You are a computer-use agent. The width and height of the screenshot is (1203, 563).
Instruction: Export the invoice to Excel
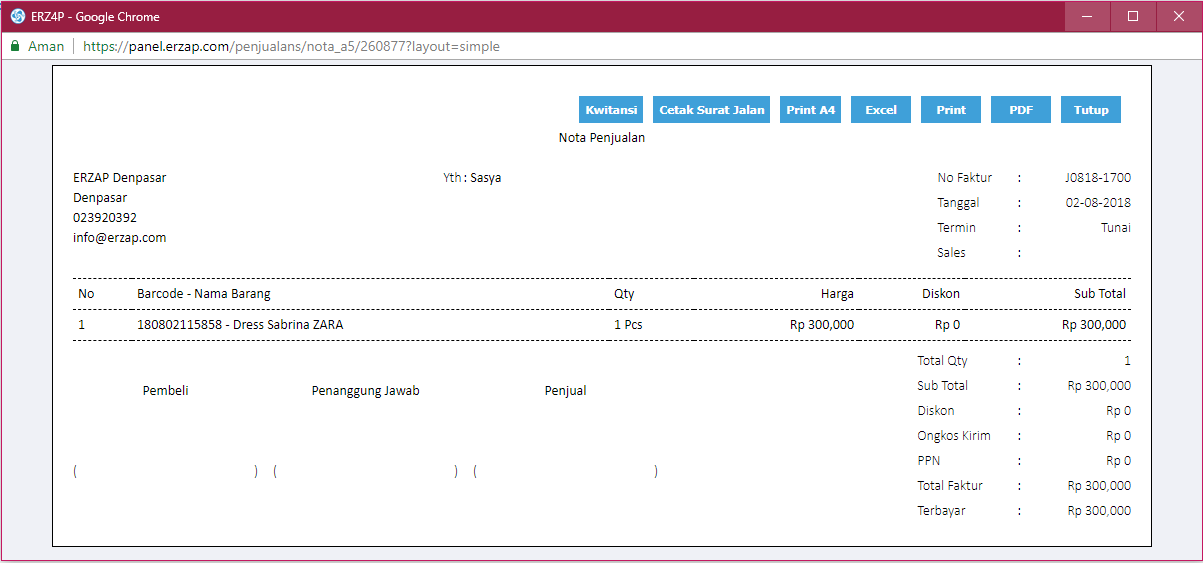(x=881, y=110)
